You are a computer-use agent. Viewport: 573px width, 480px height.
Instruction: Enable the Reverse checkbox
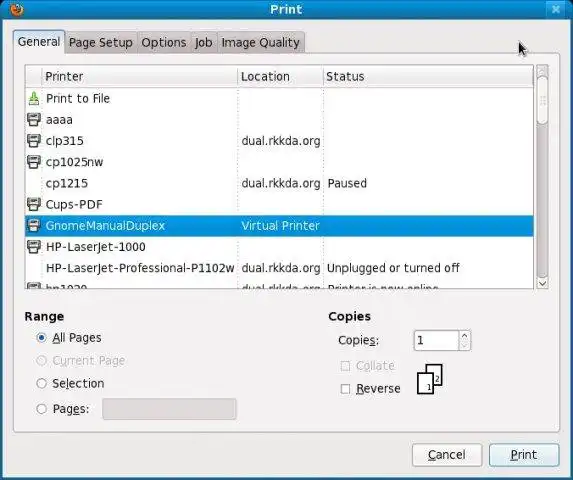pyautogui.click(x=345, y=389)
